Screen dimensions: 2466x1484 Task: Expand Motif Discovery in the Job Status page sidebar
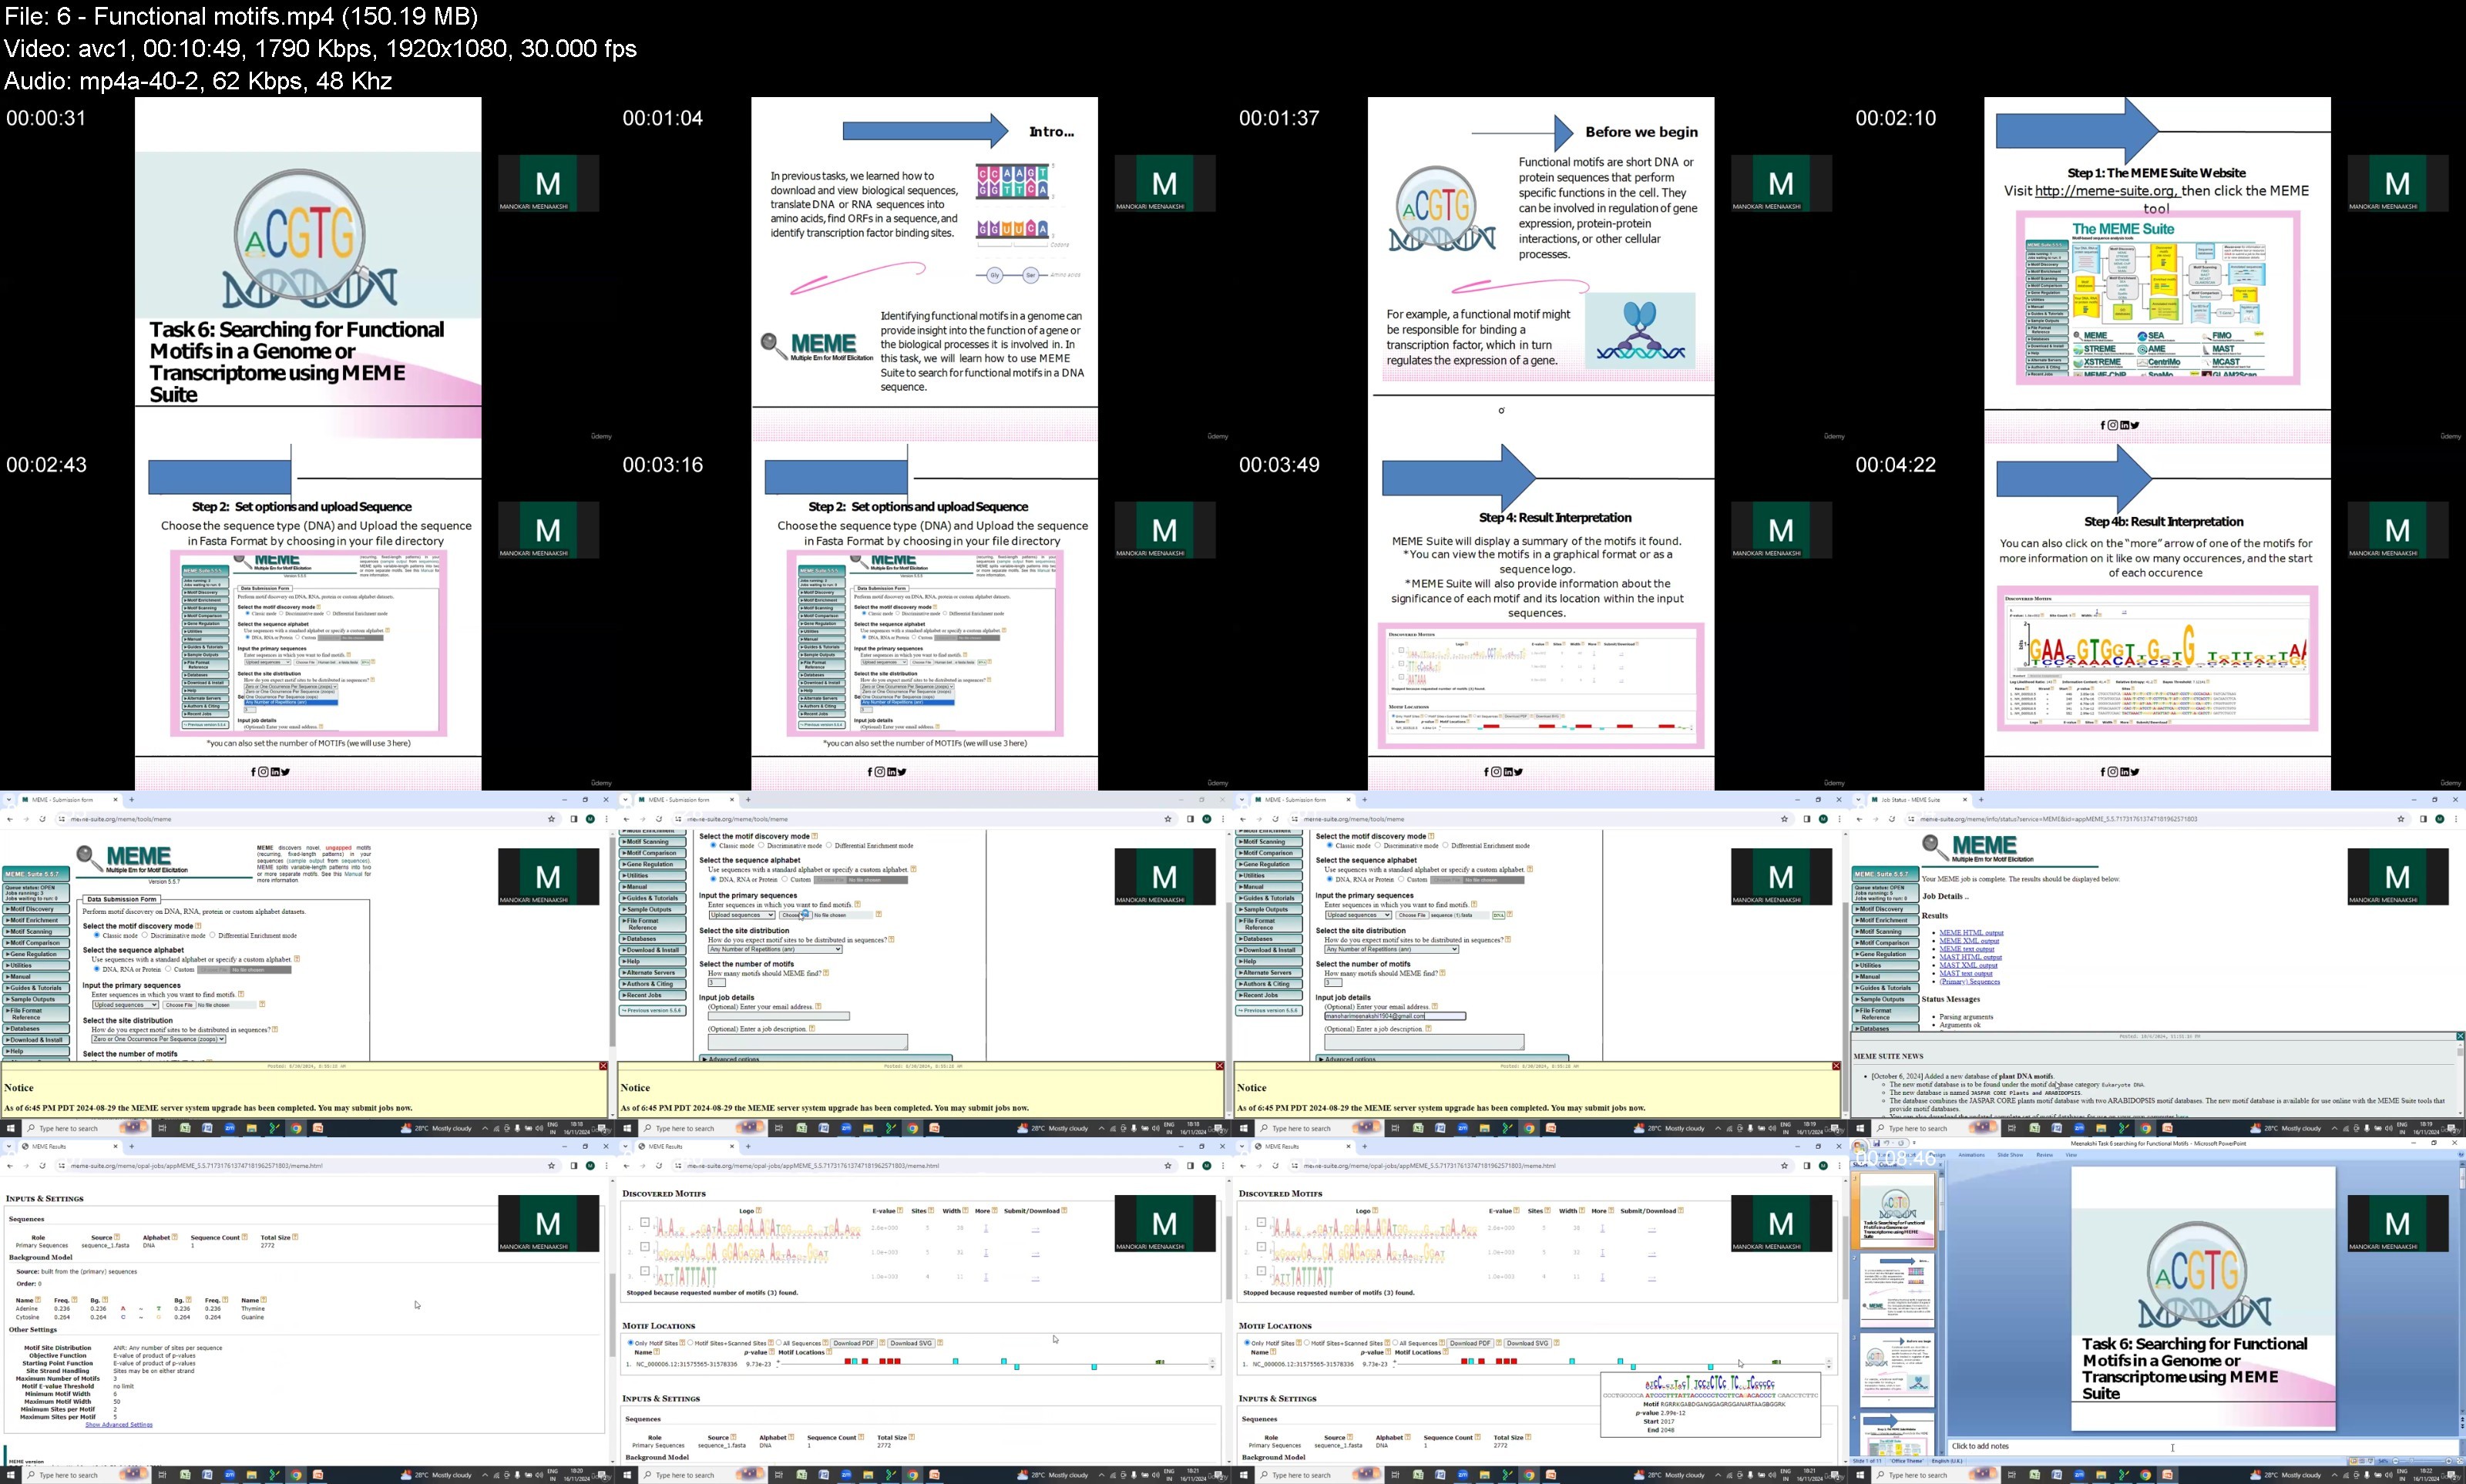(1885, 909)
